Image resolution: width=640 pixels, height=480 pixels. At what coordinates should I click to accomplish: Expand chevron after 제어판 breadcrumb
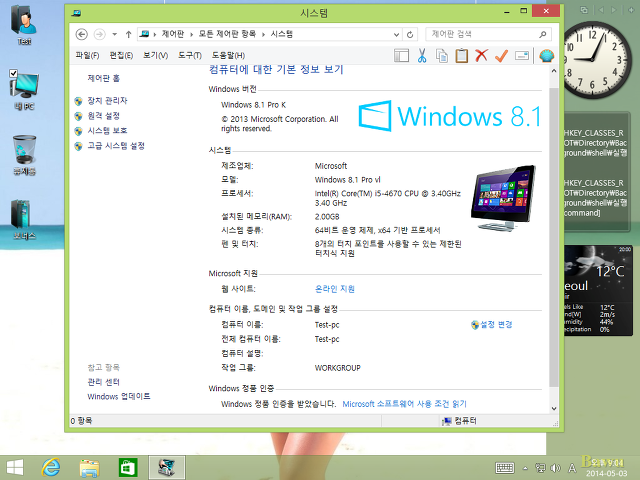point(191,35)
